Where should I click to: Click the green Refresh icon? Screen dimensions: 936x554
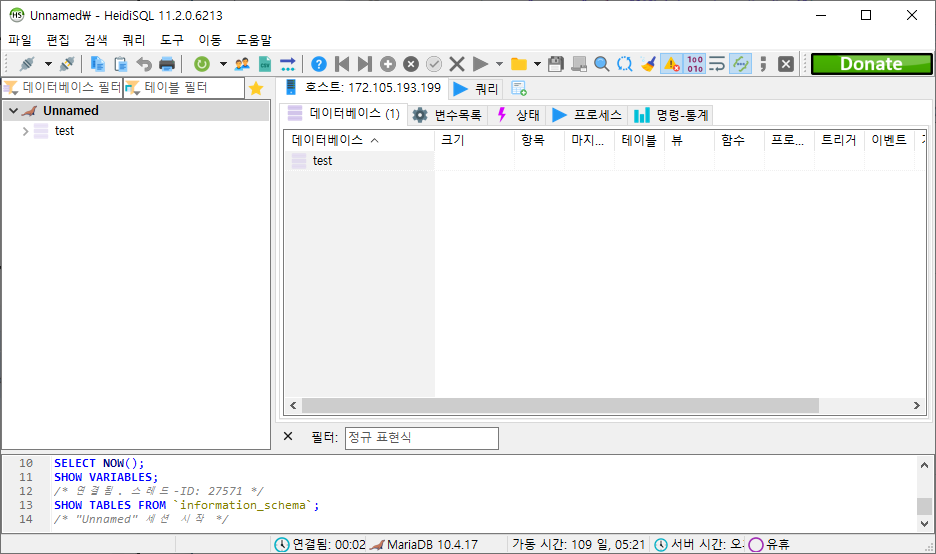click(x=202, y=64)
